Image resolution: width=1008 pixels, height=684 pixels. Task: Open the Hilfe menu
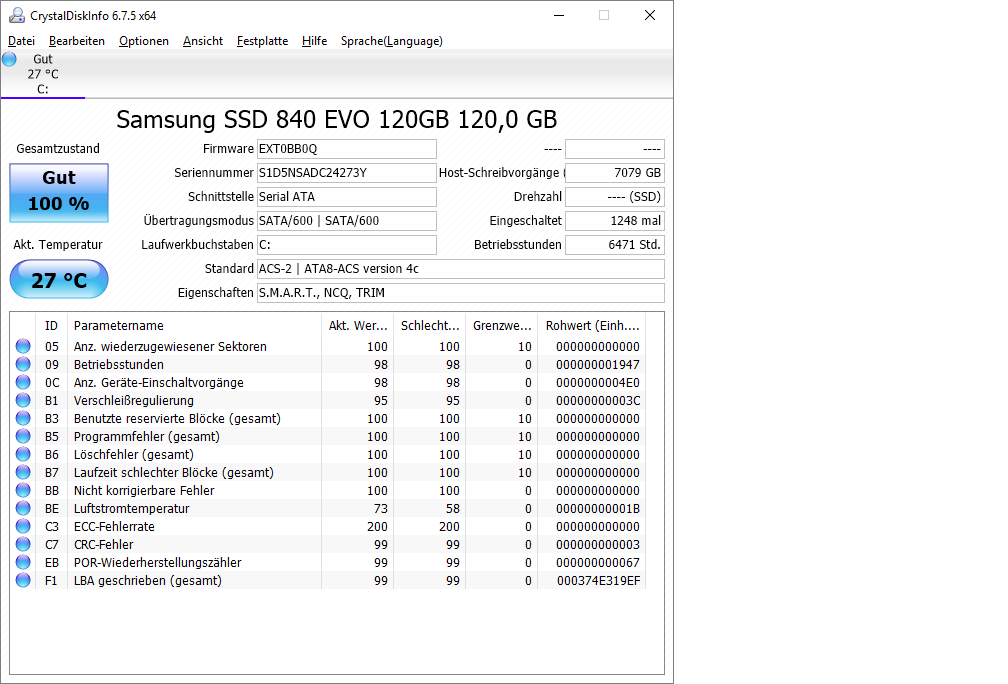314,40
